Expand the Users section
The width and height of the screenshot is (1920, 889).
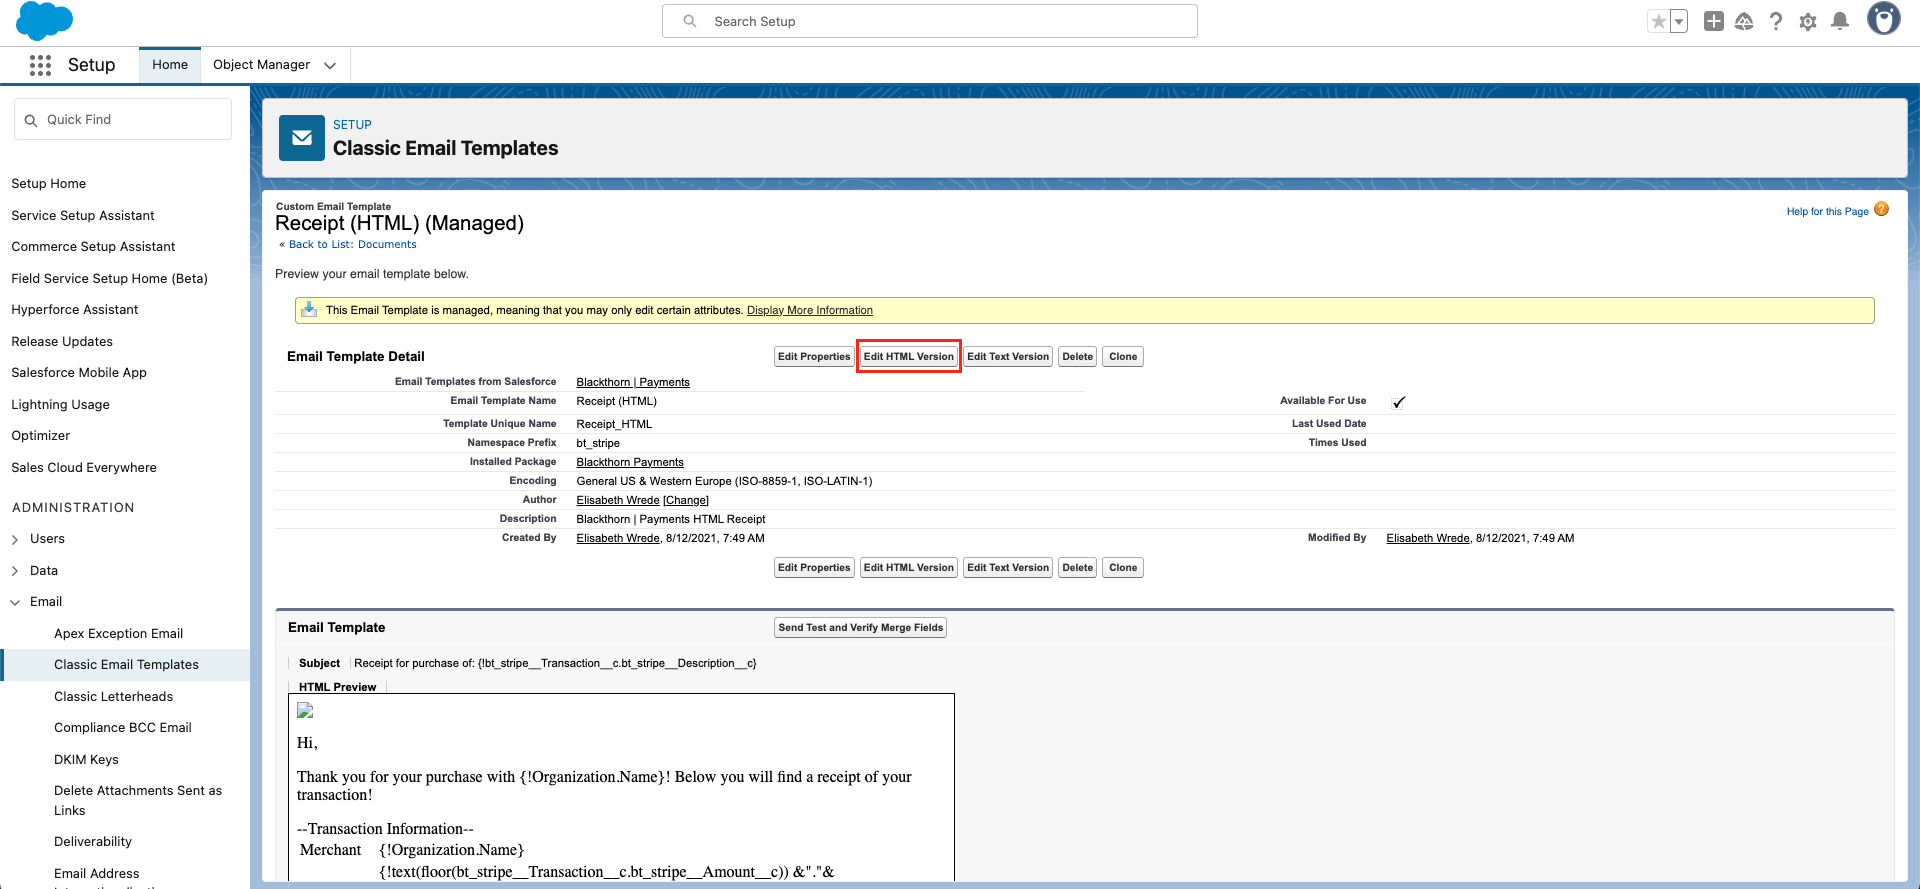[x=15, y=539]
